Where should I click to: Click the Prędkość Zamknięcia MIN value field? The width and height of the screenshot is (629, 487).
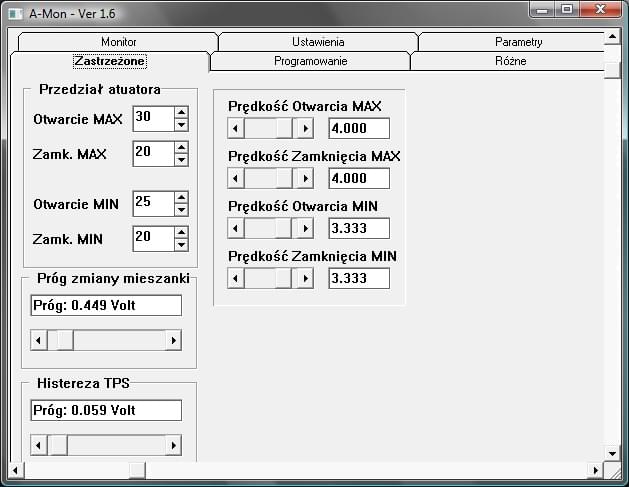(x=359, y=278)
